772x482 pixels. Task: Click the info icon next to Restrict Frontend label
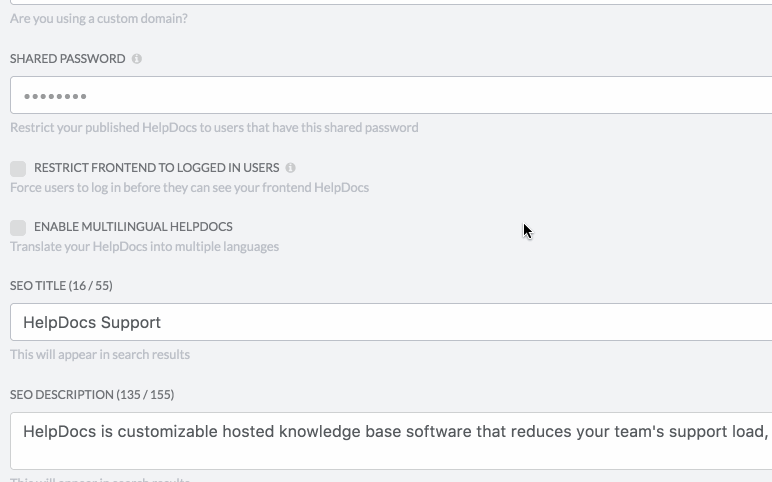tap(290, 168)
